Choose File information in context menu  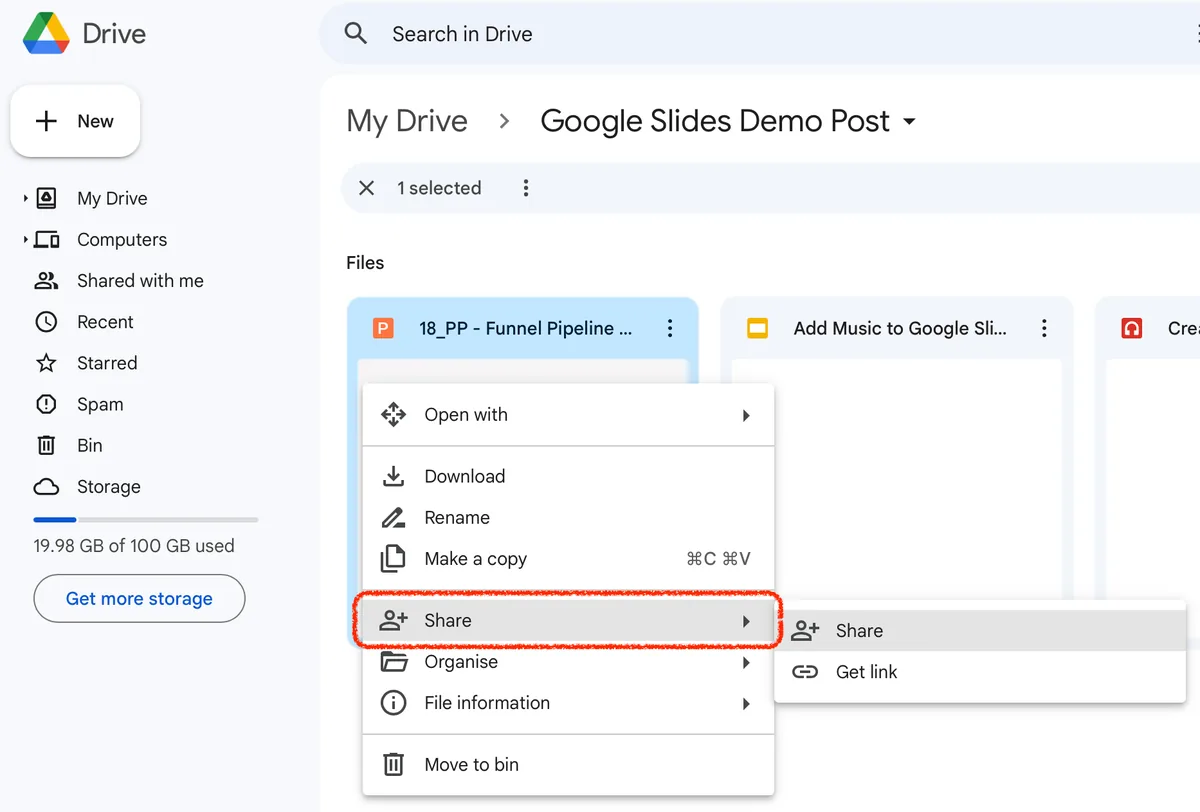(x=568, y=703)
